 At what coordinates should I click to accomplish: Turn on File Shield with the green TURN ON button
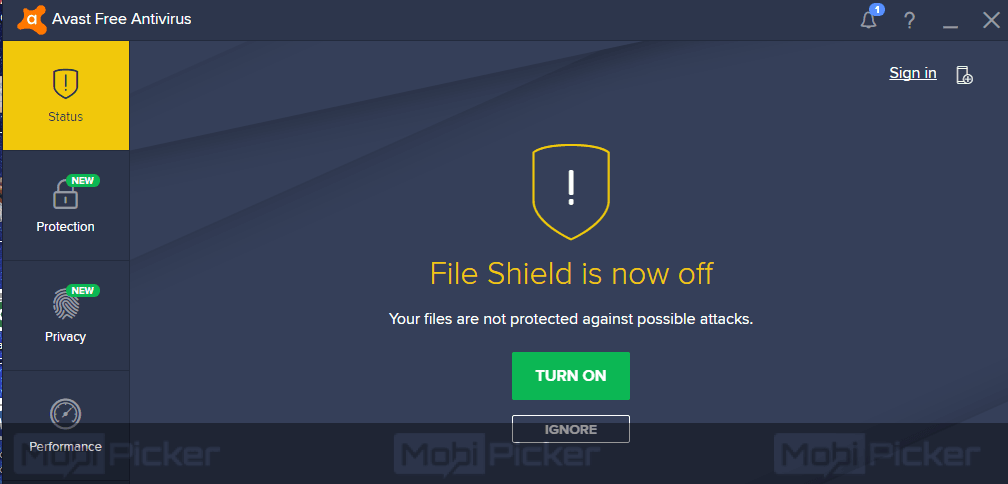(571, 376)
